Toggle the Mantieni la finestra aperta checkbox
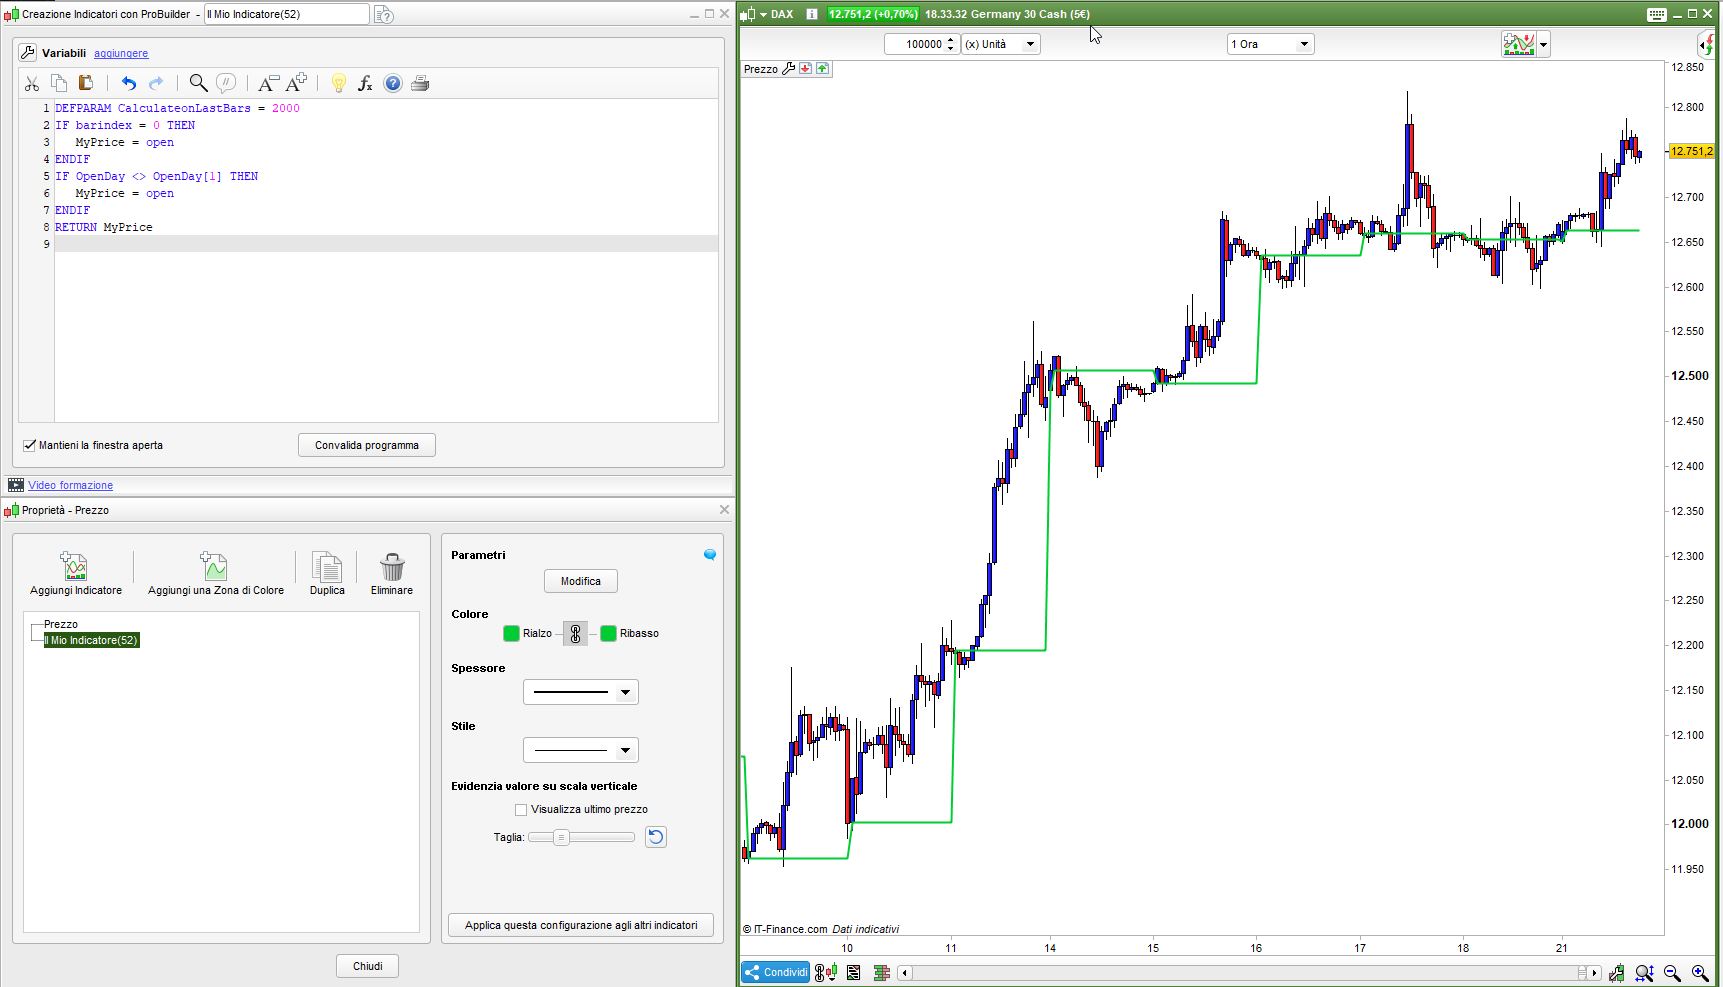The image size is (1723, 987). click(29, 446)
